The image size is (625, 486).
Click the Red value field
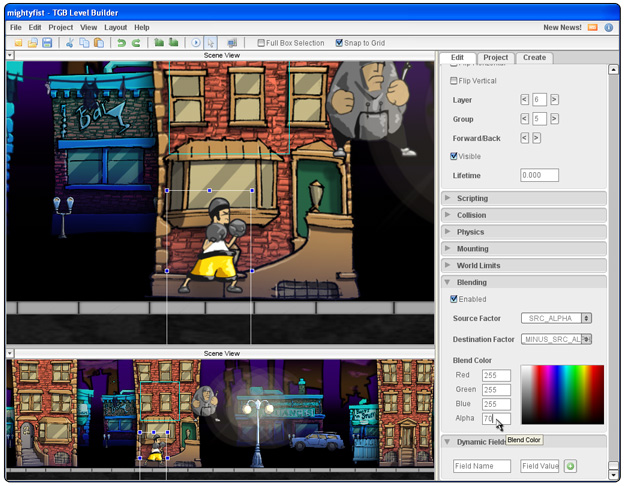click(x=496, y=375)
